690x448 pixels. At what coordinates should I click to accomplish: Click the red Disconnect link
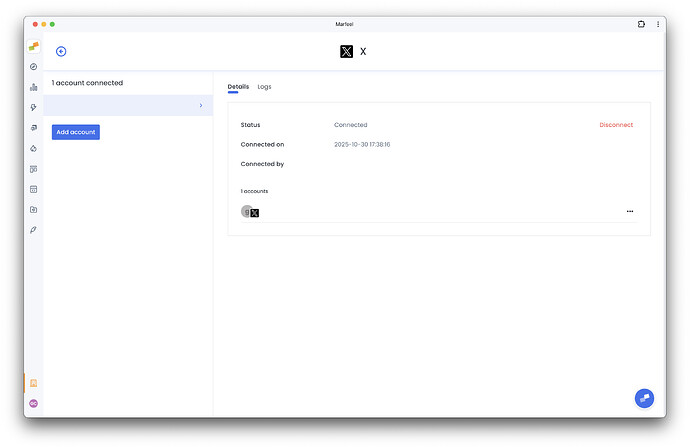pos(616,125)
